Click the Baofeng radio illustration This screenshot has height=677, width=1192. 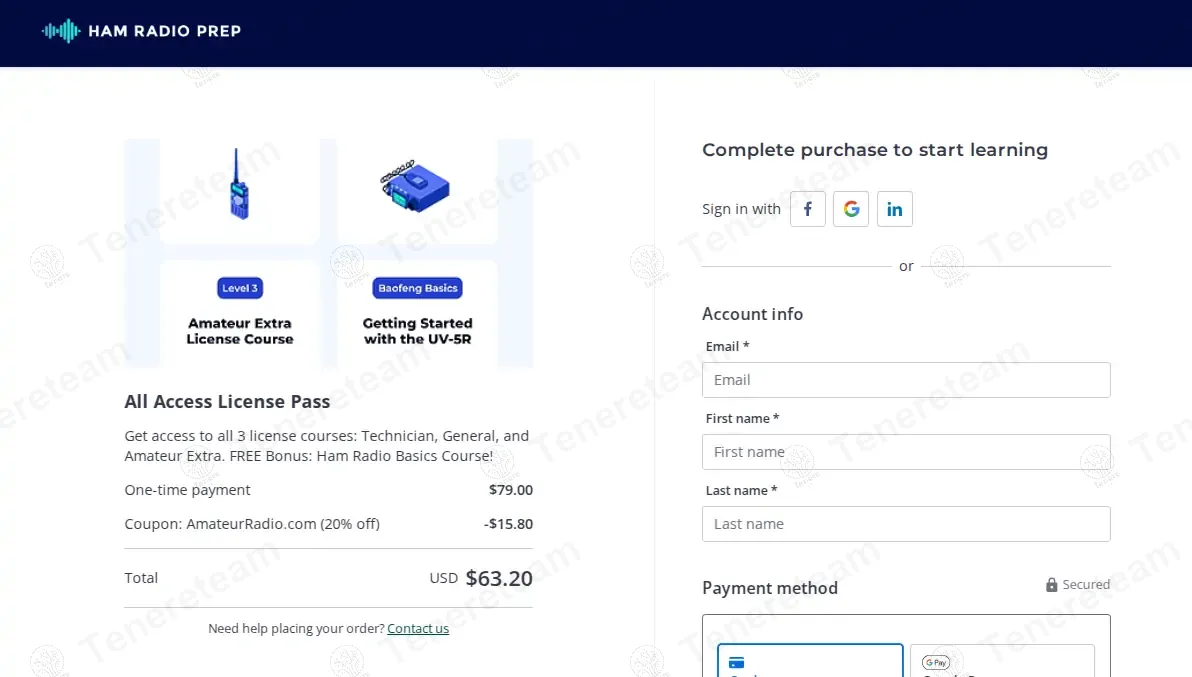(415, 186)
